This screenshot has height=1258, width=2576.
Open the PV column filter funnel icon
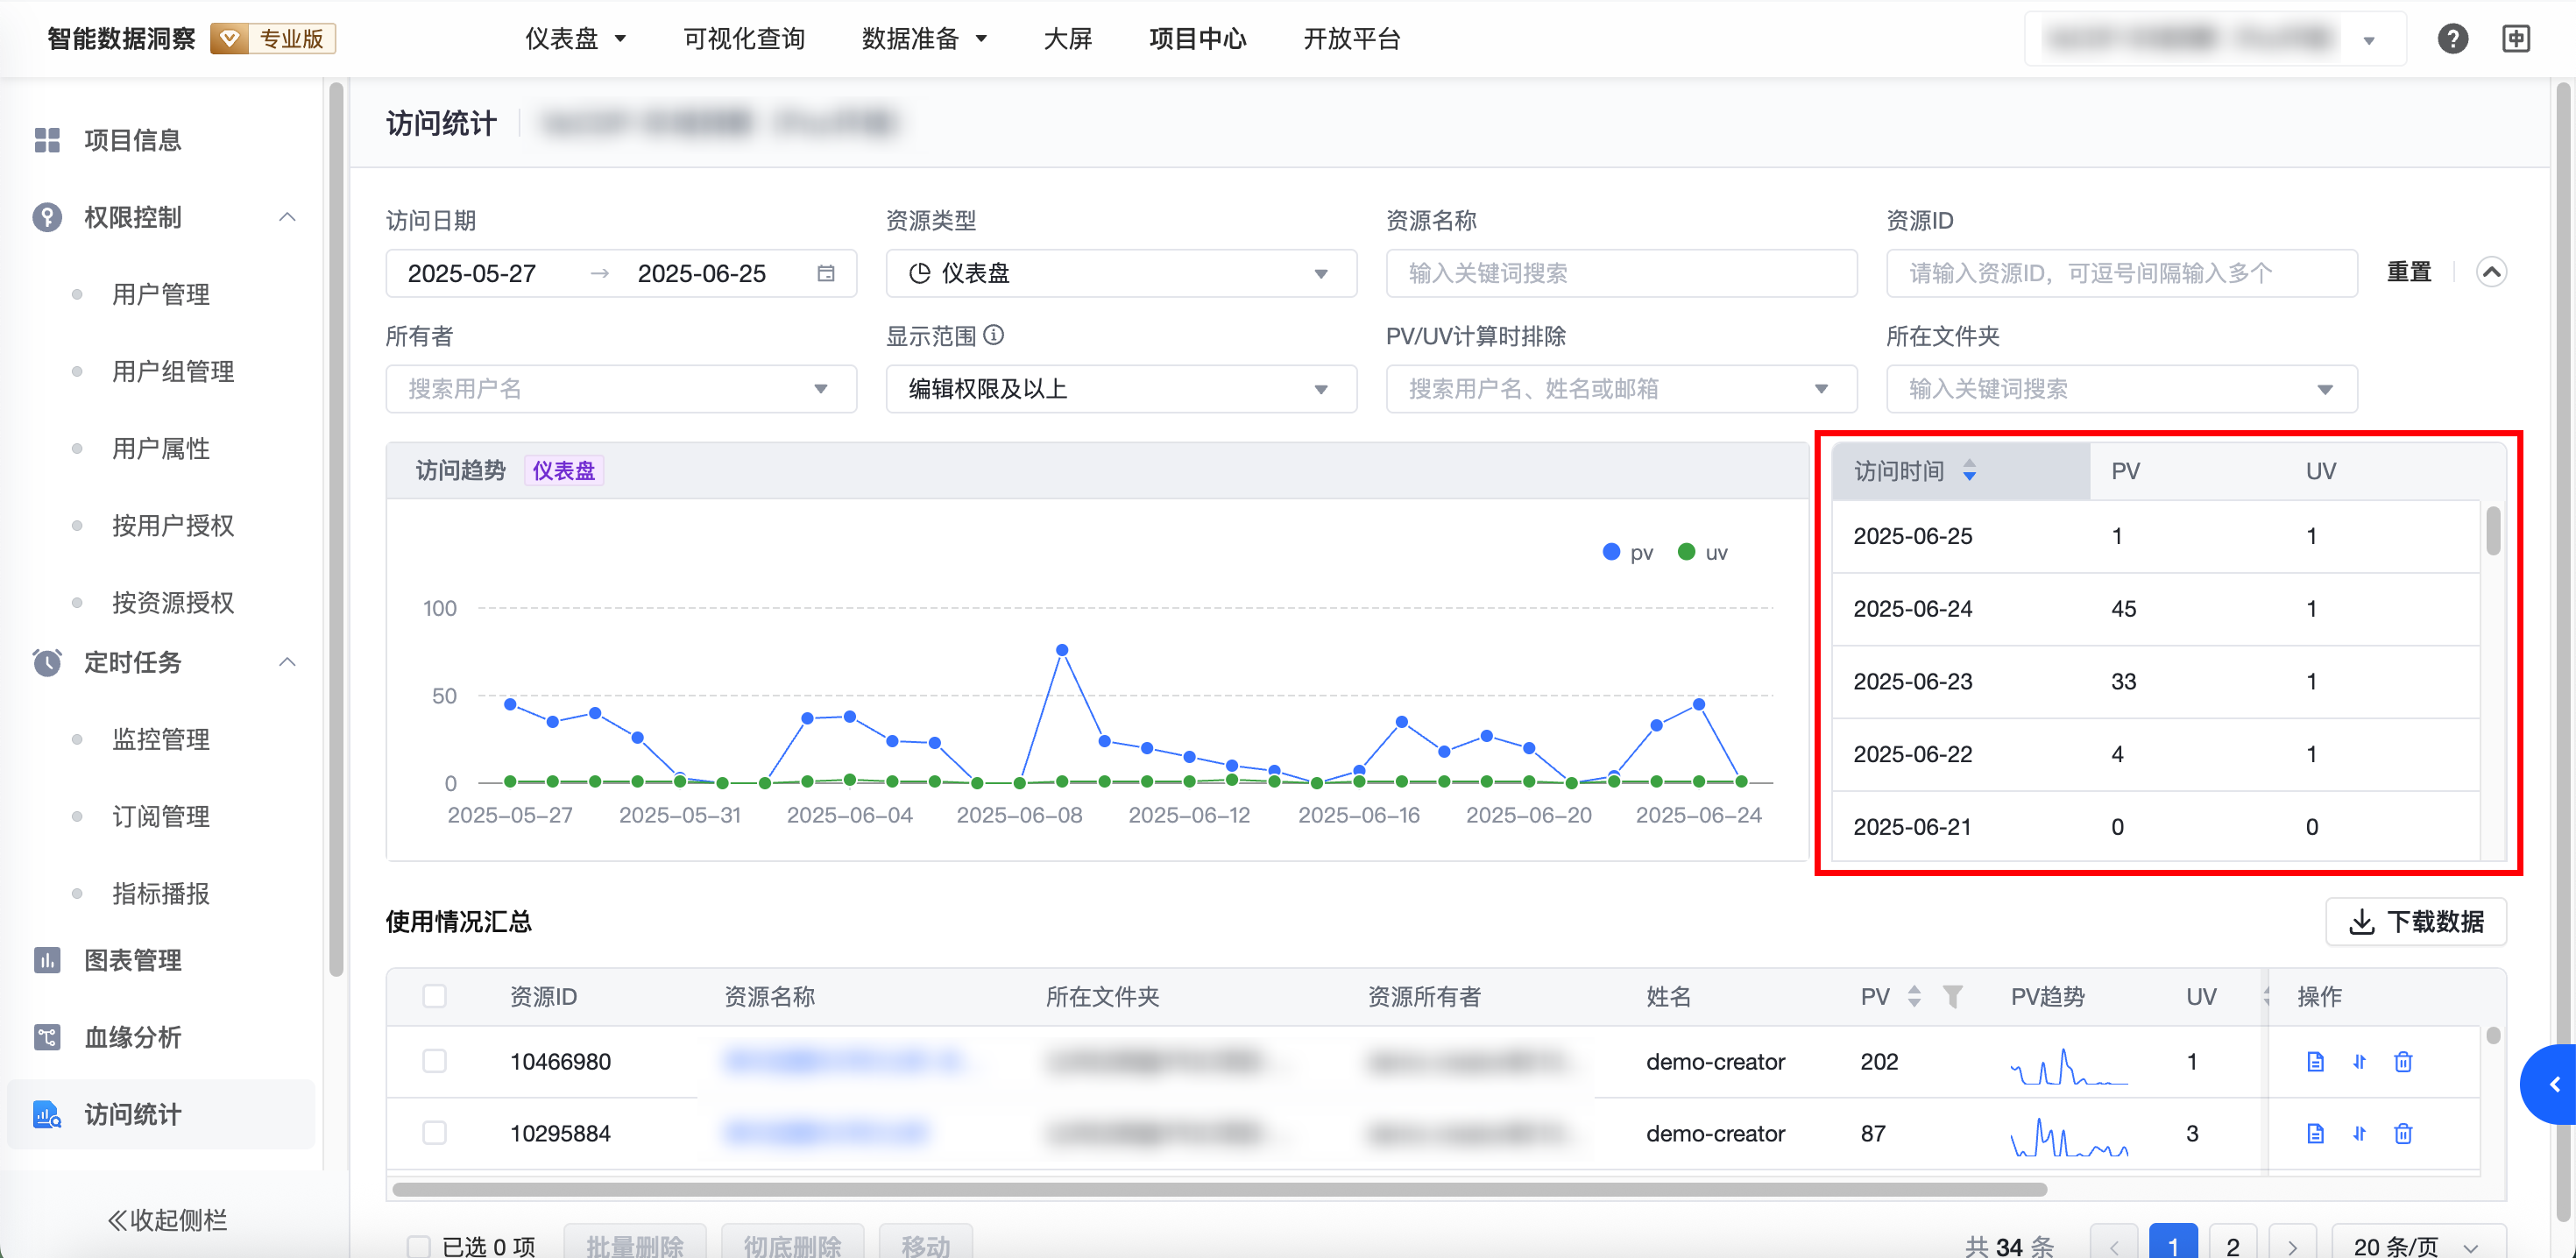tap(1952, 996)
